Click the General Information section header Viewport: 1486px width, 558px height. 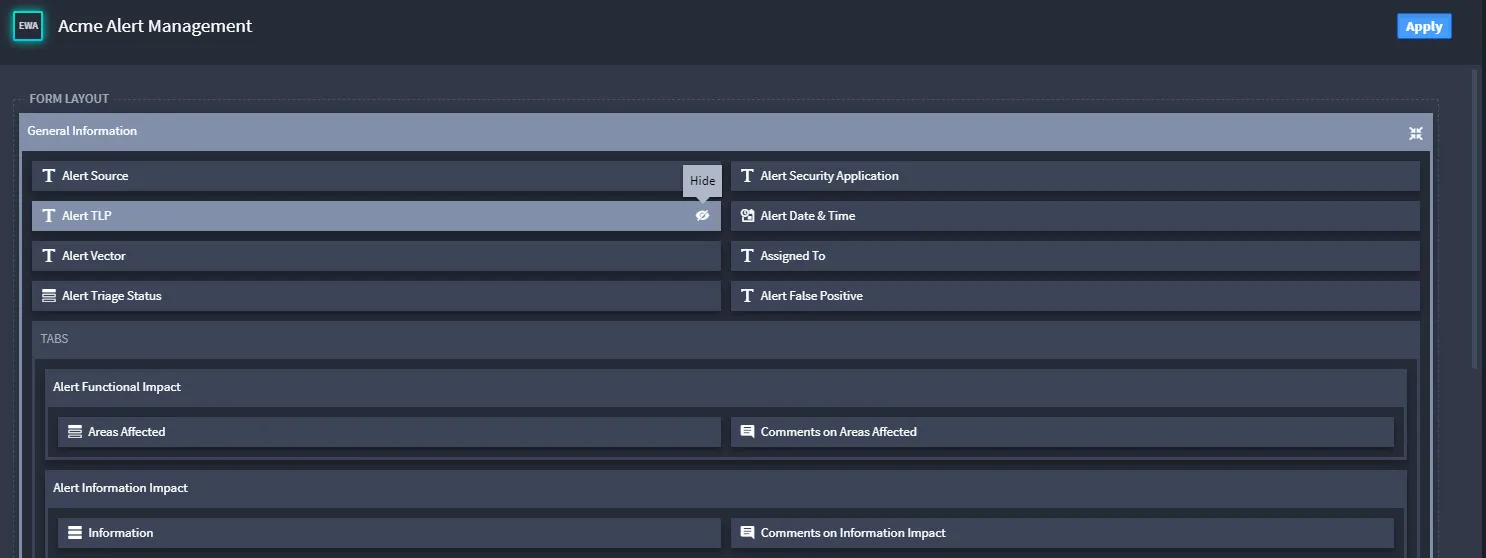click(x=726, y=132)
